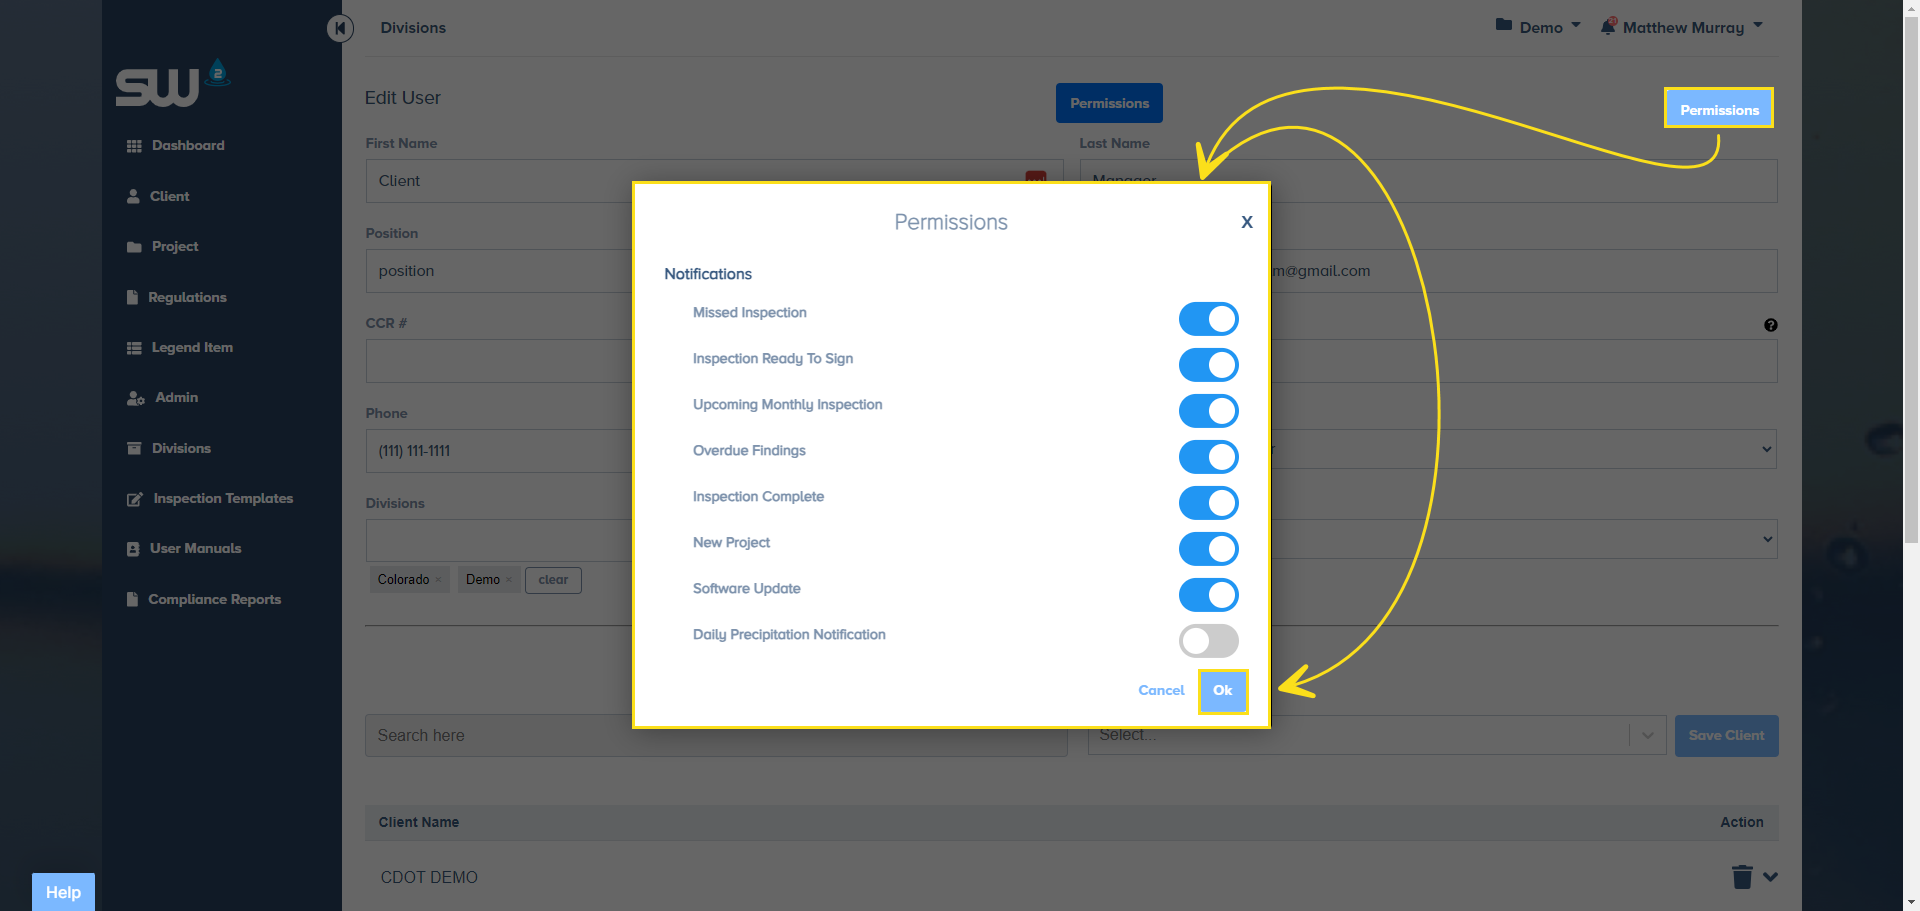Click the notification bell icon
The width and height of the screenshot is (1920, 911).
[x=1608, y=27]
